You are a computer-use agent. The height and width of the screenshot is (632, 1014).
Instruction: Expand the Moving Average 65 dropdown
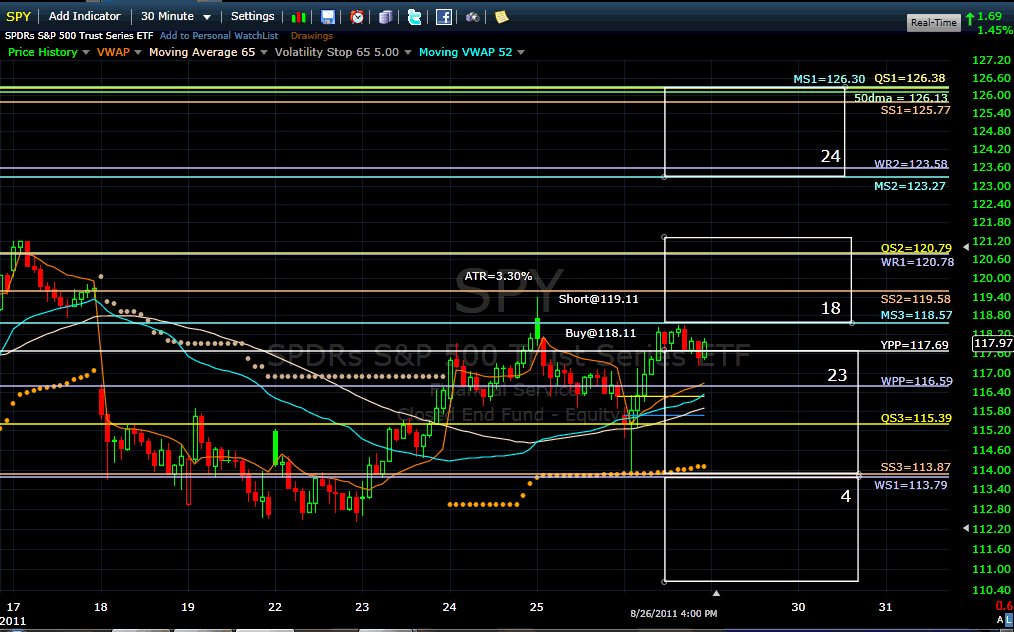pos(264,52)
